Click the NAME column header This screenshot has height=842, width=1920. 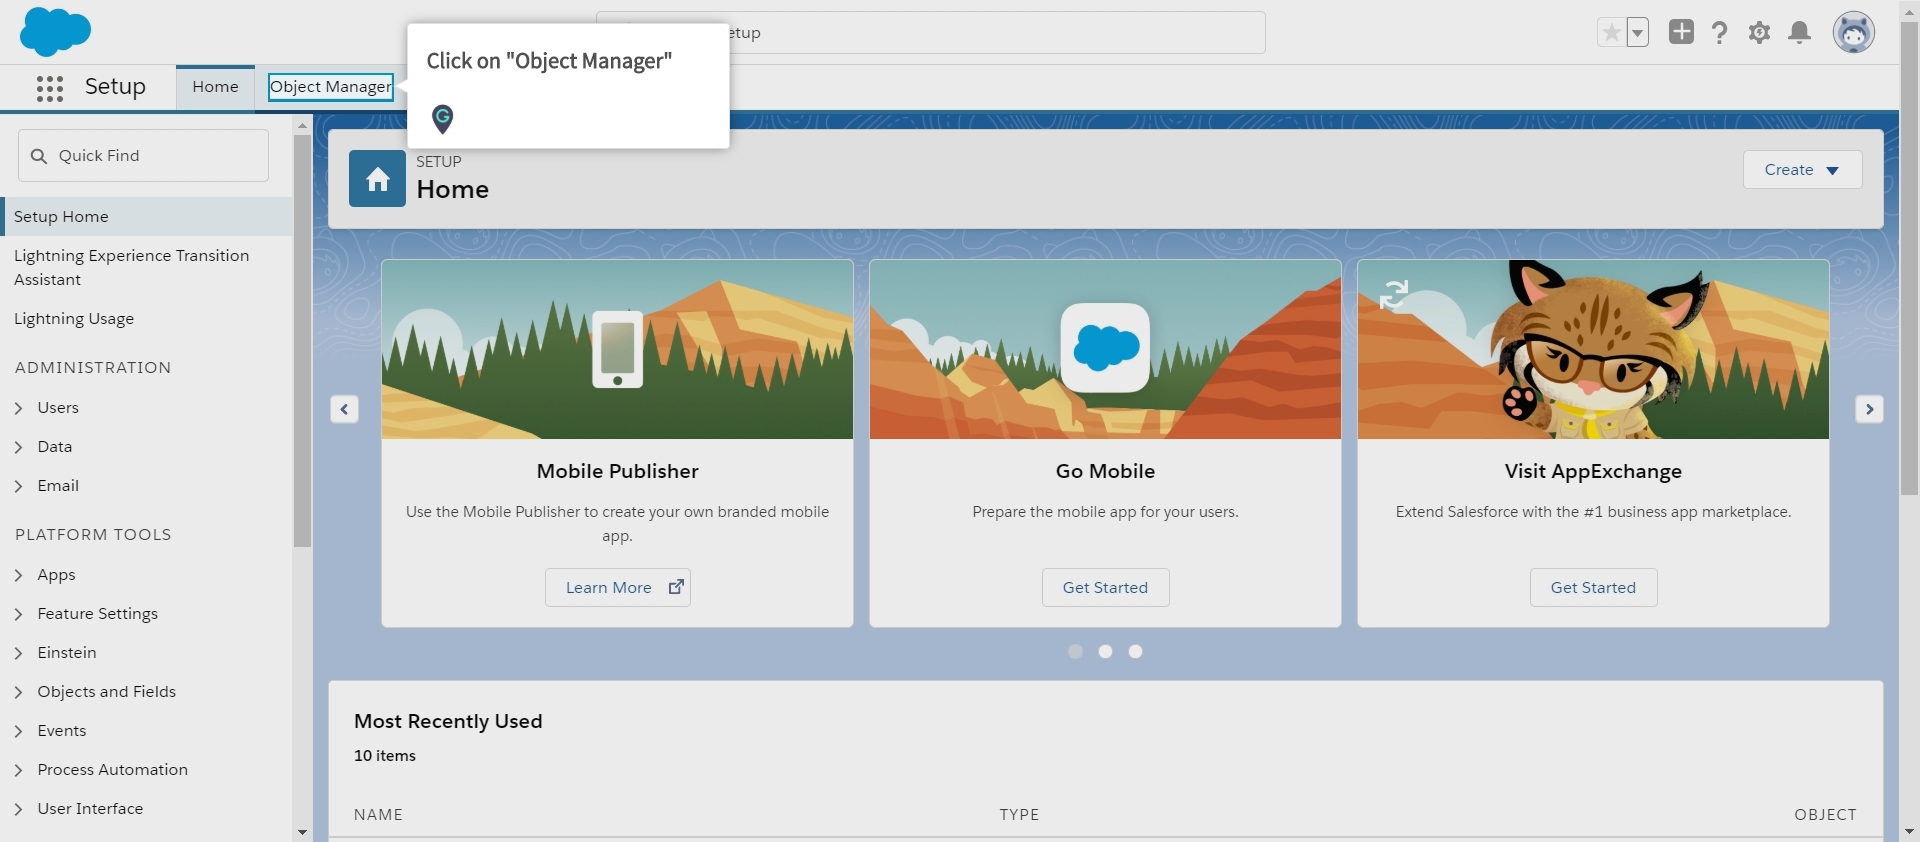pyautogui.click(x=378, y=815)
